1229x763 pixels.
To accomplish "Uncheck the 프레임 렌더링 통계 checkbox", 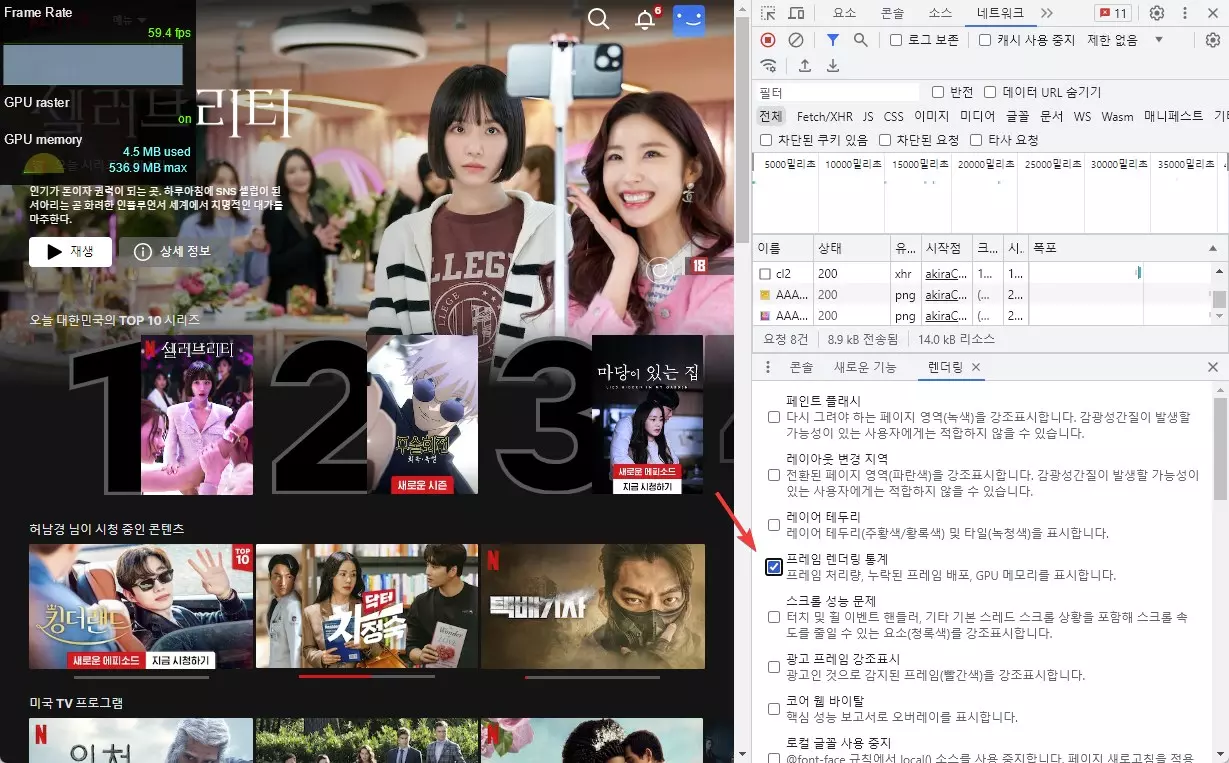I will [x=774, y=567].
